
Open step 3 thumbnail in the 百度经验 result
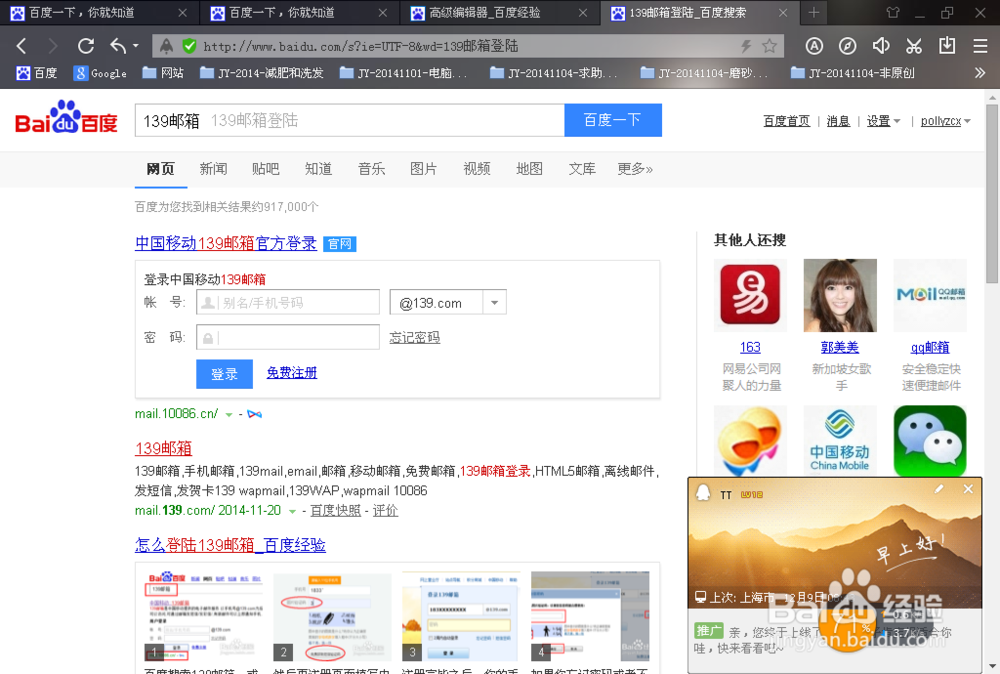461,617
